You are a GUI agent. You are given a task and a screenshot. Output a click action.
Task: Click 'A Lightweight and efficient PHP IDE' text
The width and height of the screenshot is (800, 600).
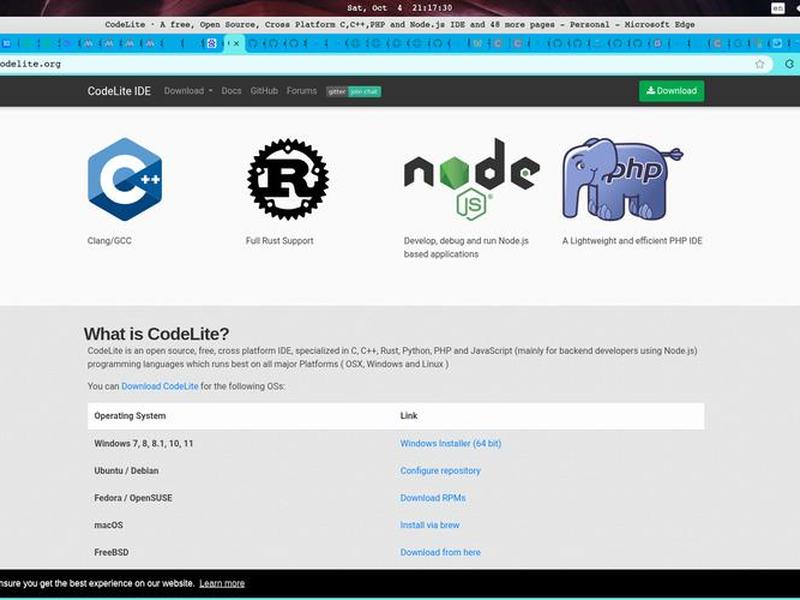[632, 241]
